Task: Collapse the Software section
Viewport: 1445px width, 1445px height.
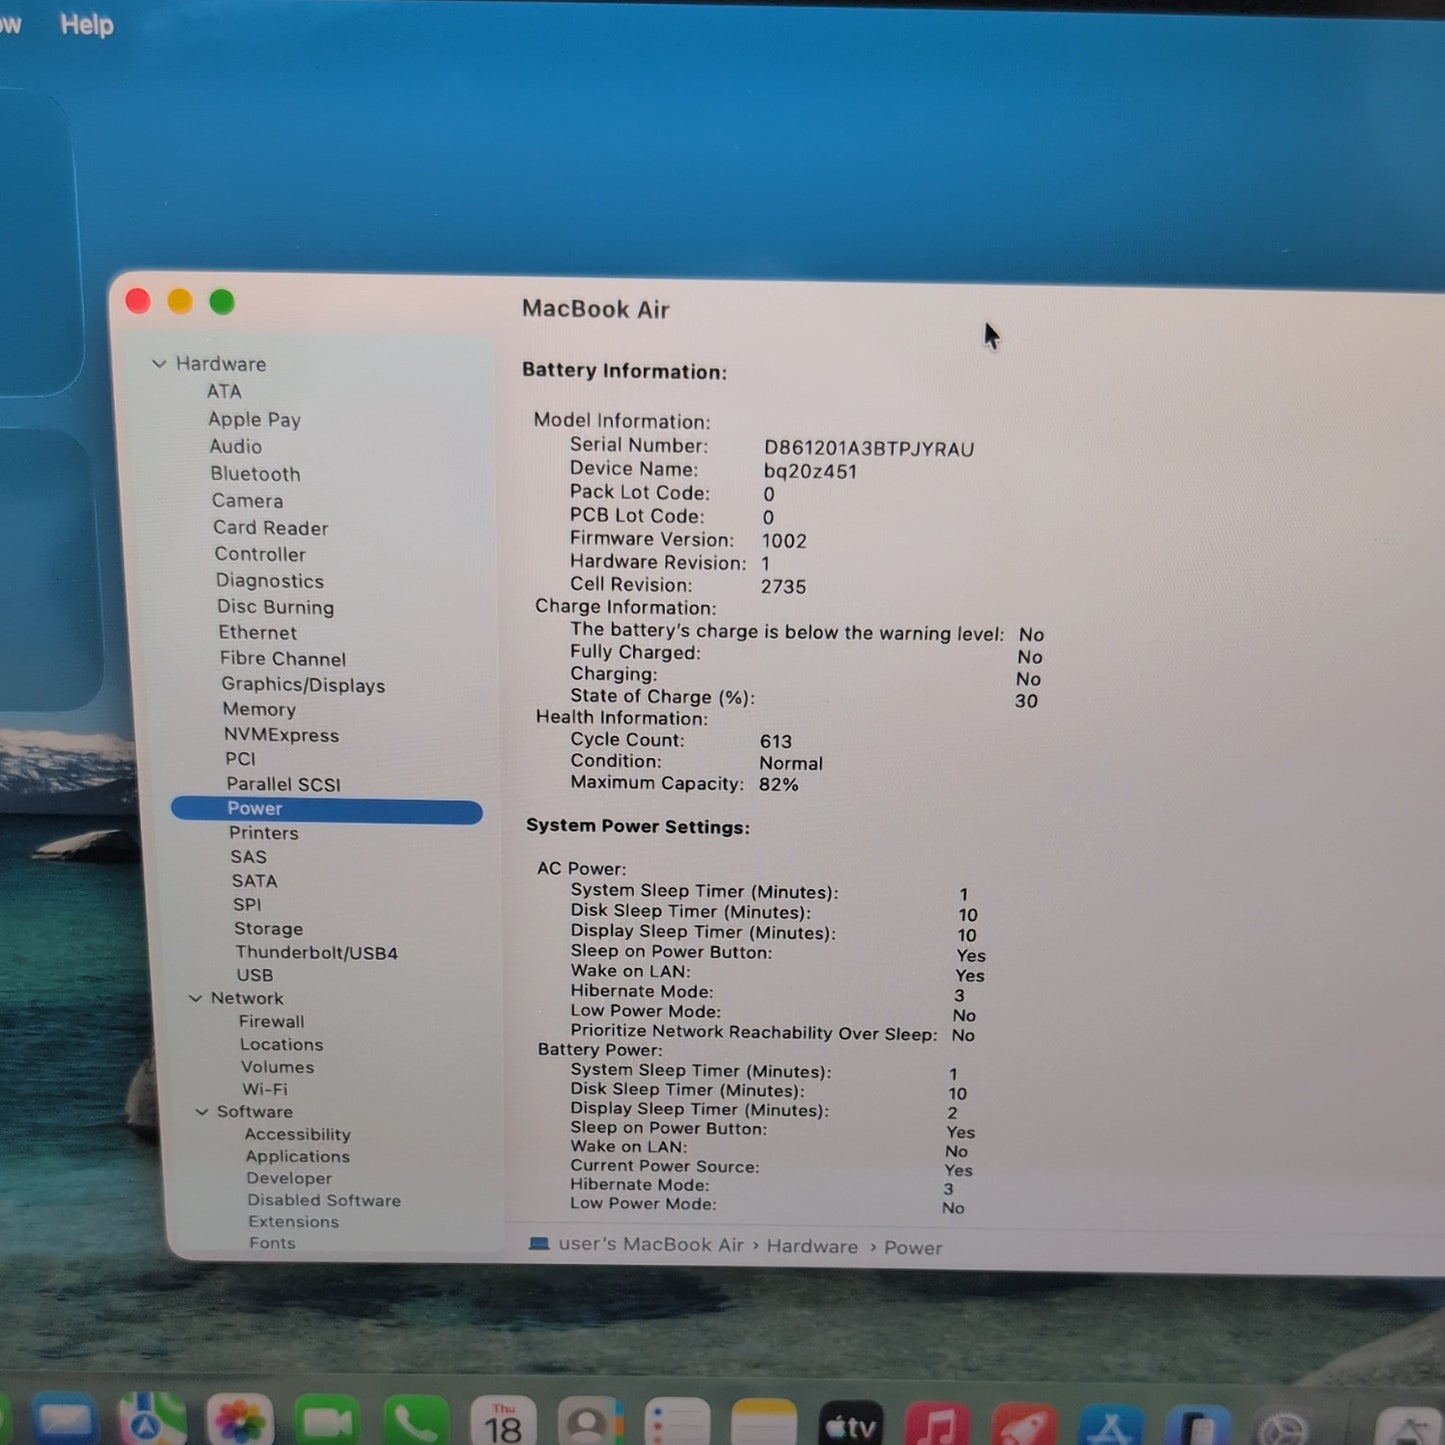Action: pos(202,1111)
